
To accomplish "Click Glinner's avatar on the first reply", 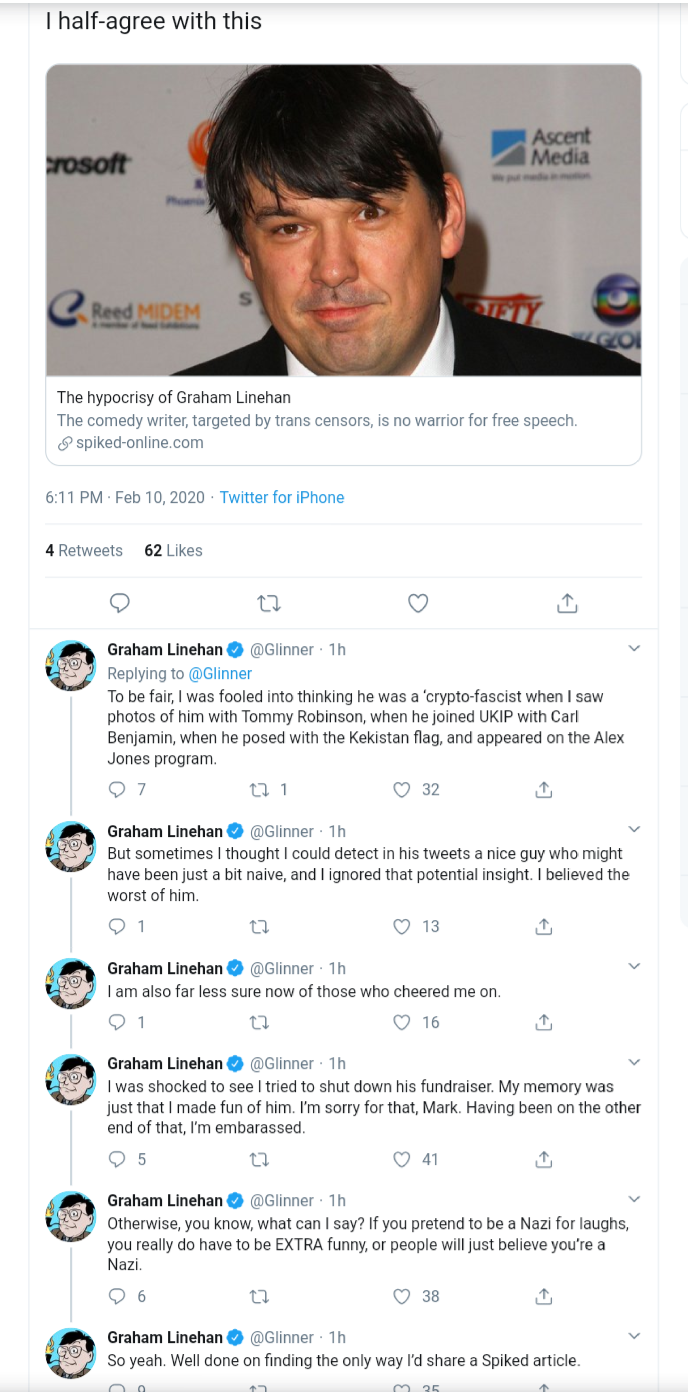I will tap(71, 665).
